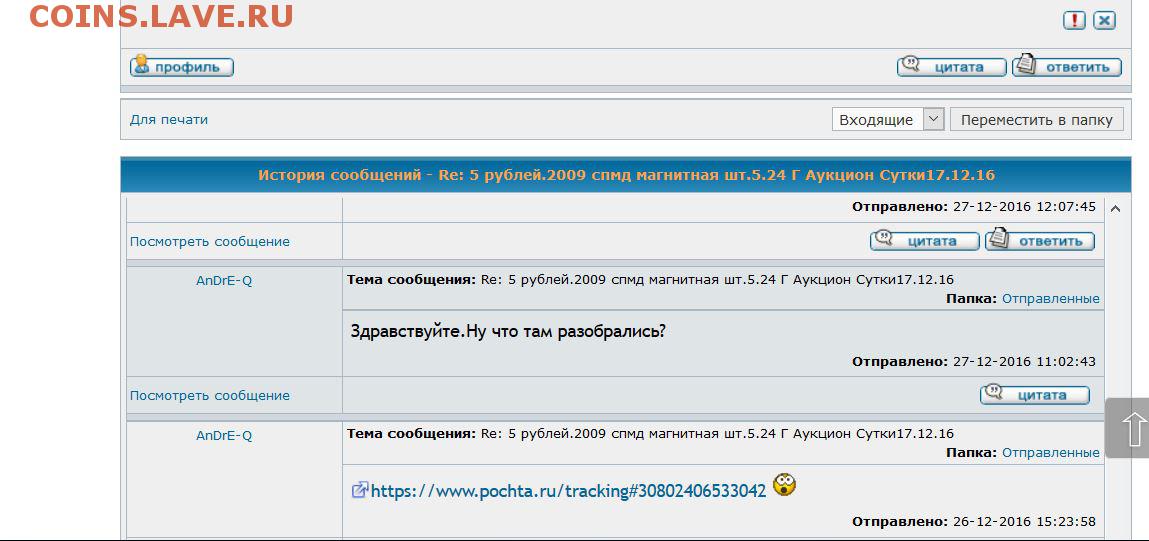1149x541 pixels.
Task: Open the sender's профиль button
Action: tap(182, 67)
